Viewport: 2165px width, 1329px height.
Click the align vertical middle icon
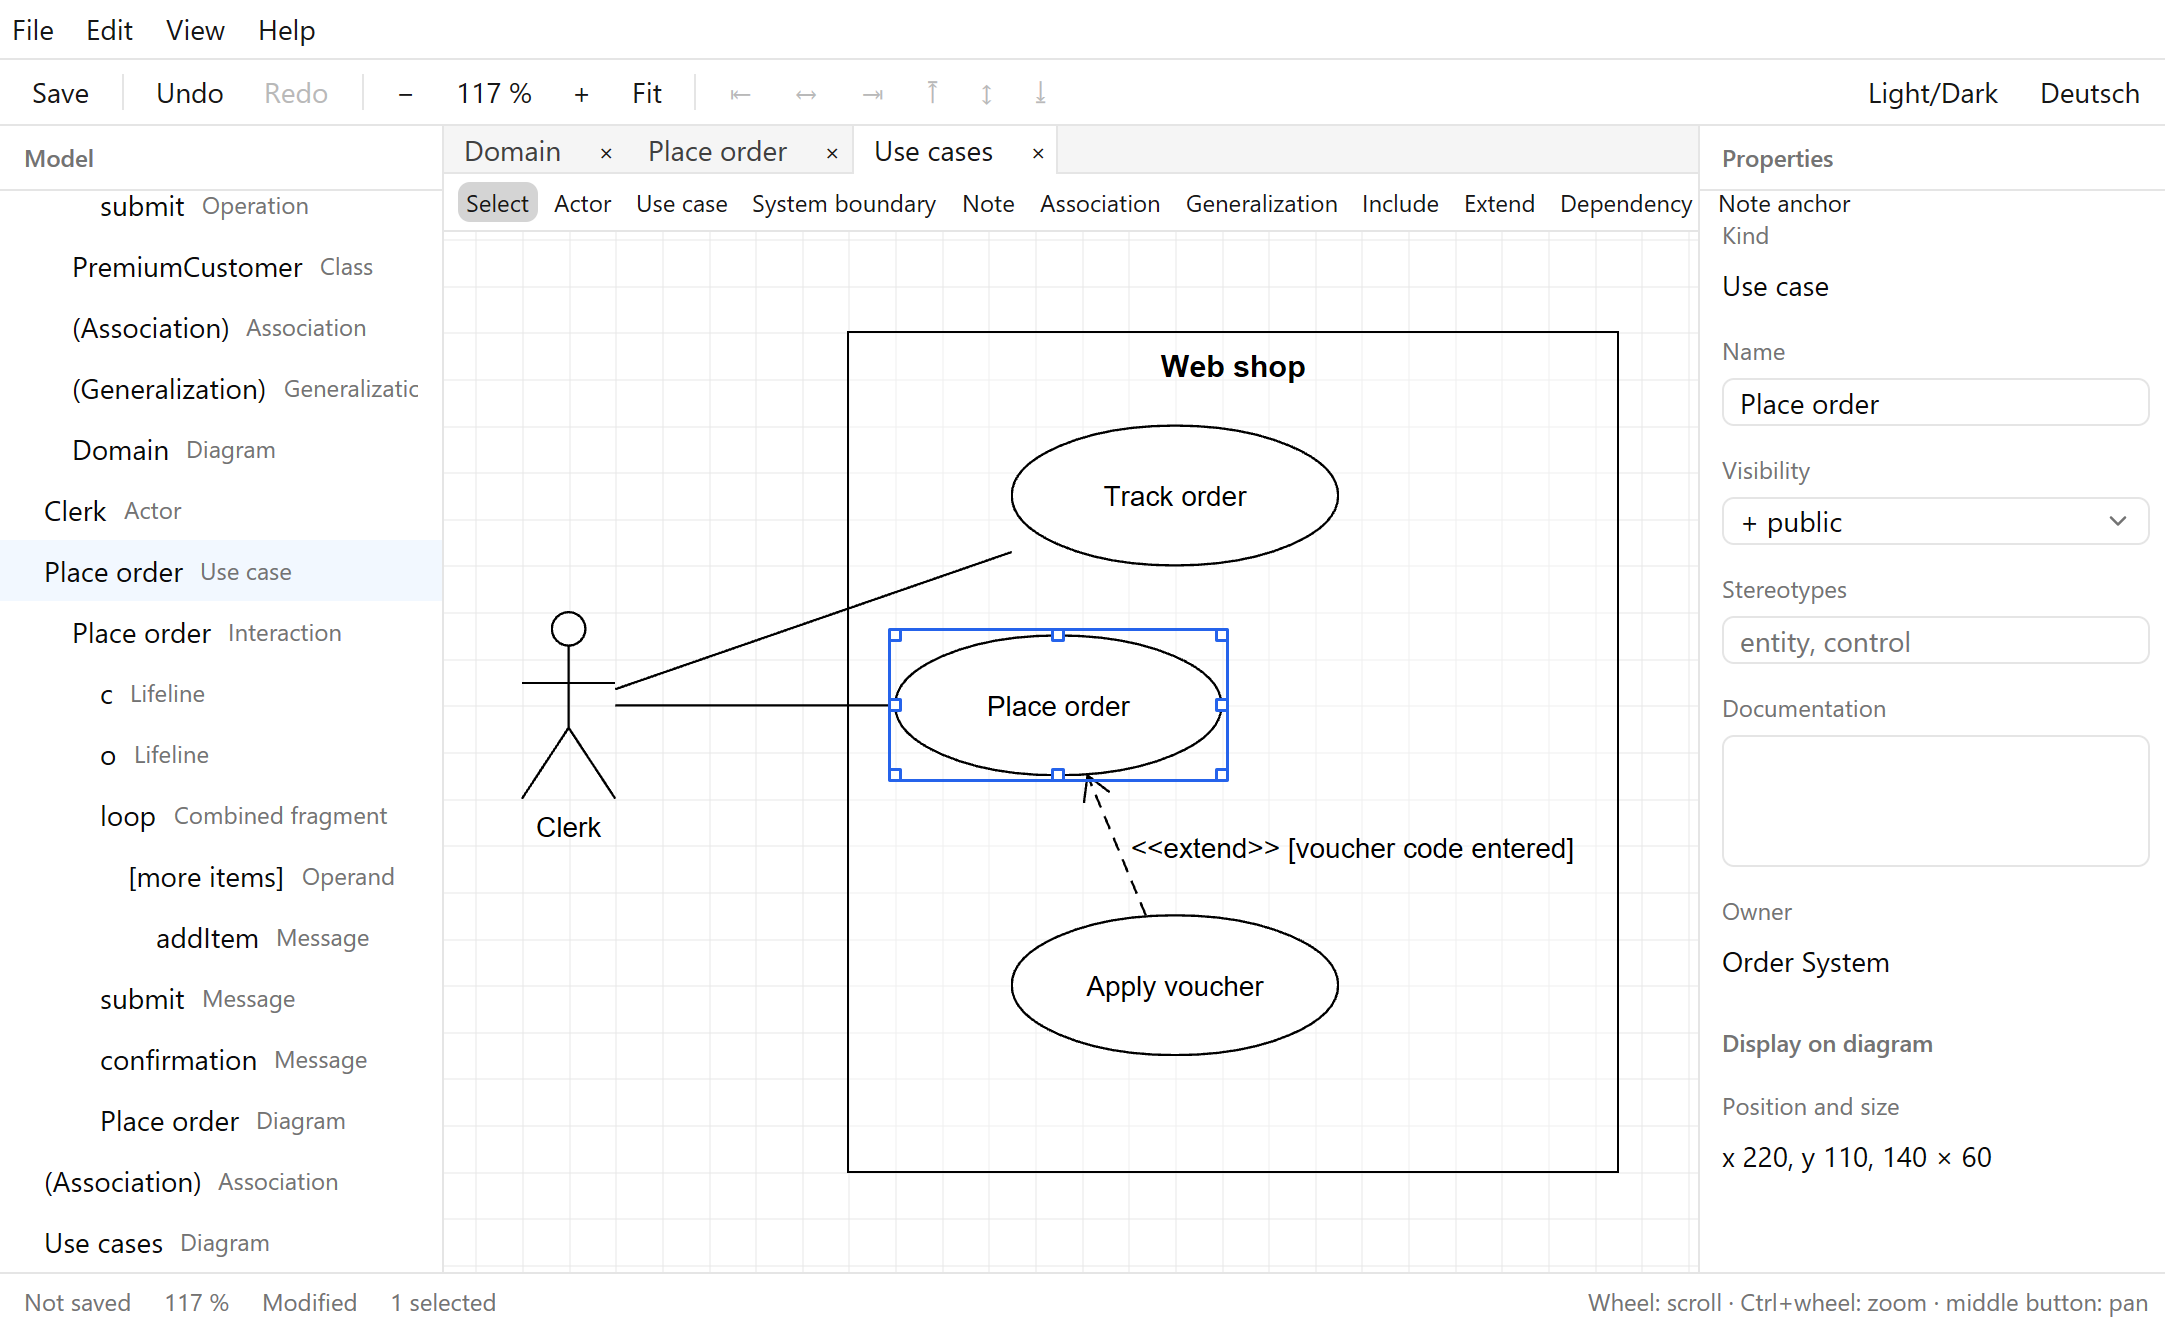click(986, 94)
